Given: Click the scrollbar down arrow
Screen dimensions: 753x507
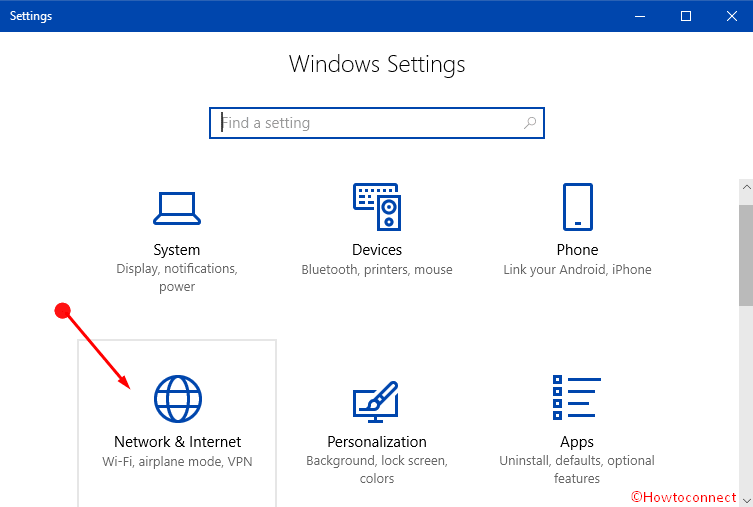Looking at the screenshot, I should [x=746, y=501].
